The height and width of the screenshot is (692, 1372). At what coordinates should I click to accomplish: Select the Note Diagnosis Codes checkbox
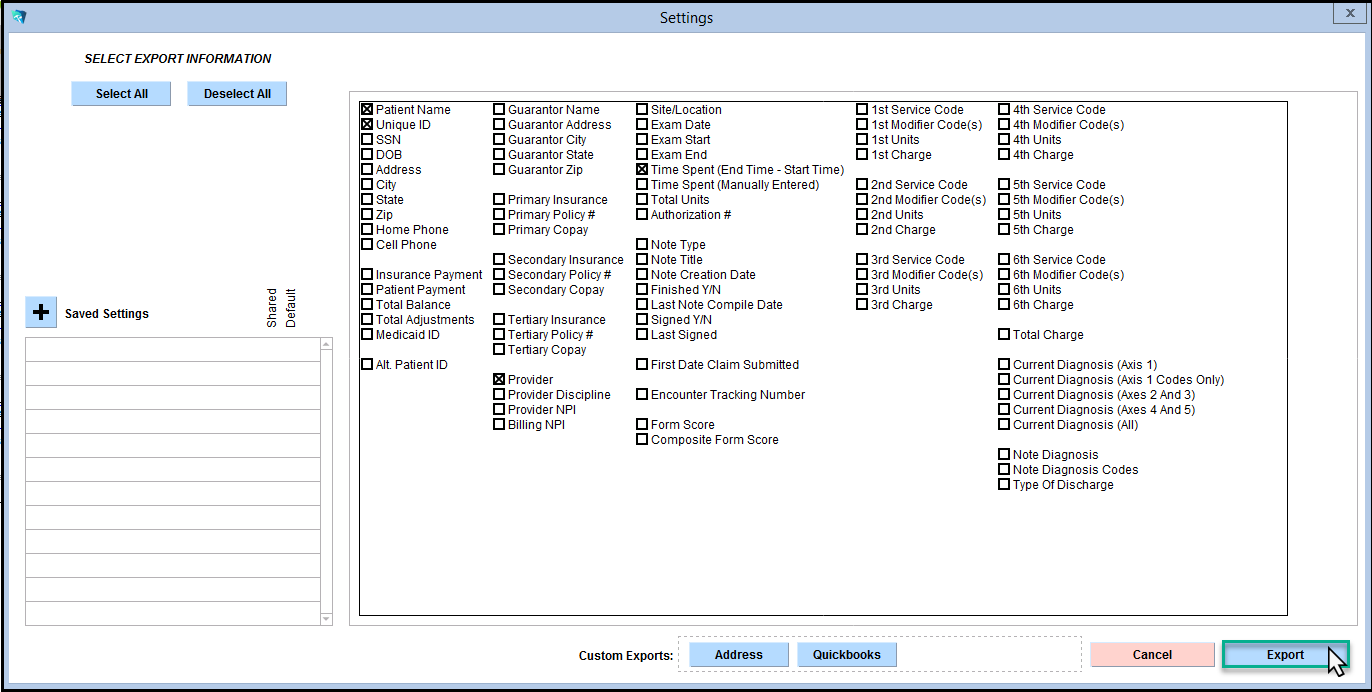tap(1004, 470)
